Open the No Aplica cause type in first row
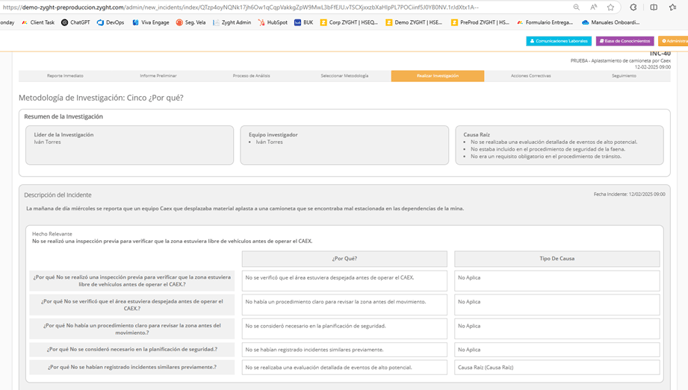Image resolution: width=688 pixels, height=390 pixels. (x=557, y=281)
